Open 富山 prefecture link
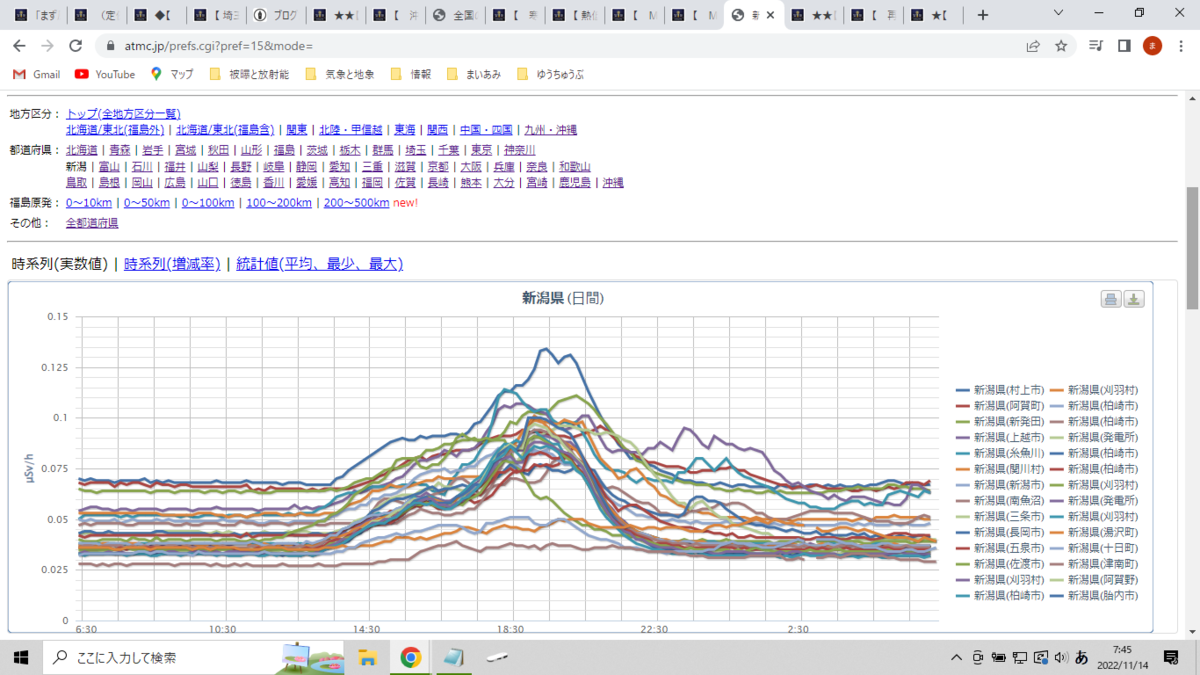The image size is (1200, 675). pyautogui.click(x=109, y=167)
